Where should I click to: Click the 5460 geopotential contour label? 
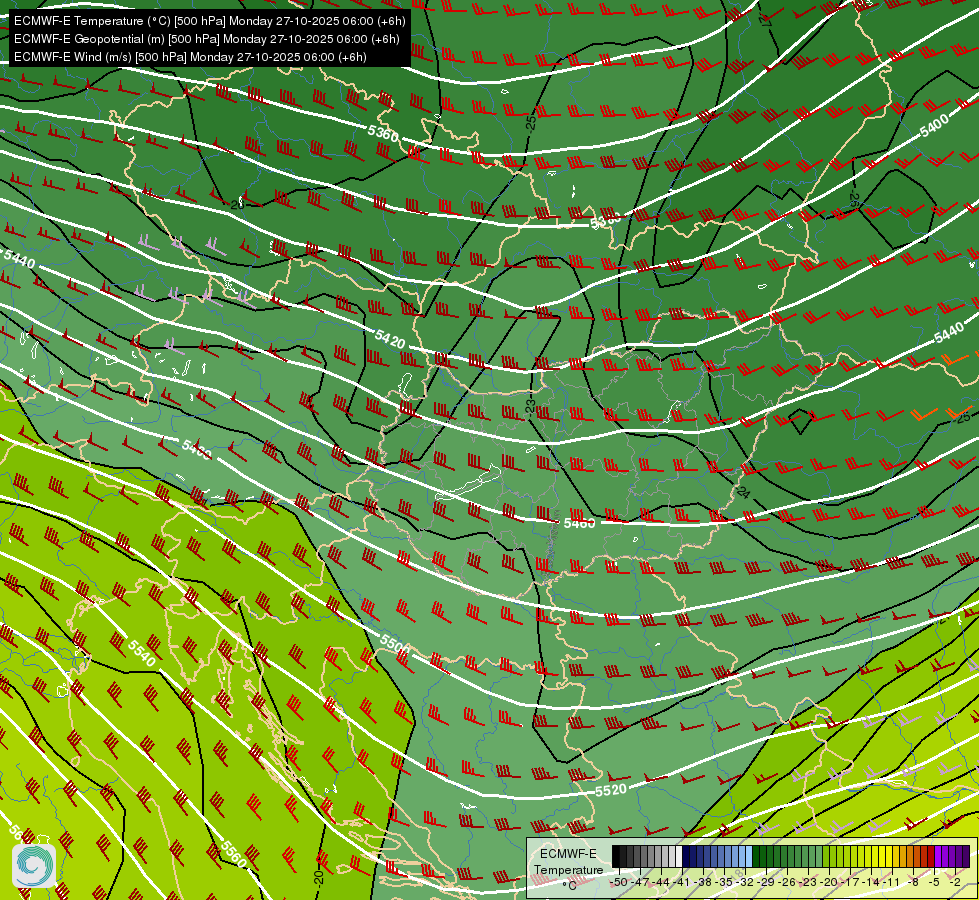(x=579, y=523)
